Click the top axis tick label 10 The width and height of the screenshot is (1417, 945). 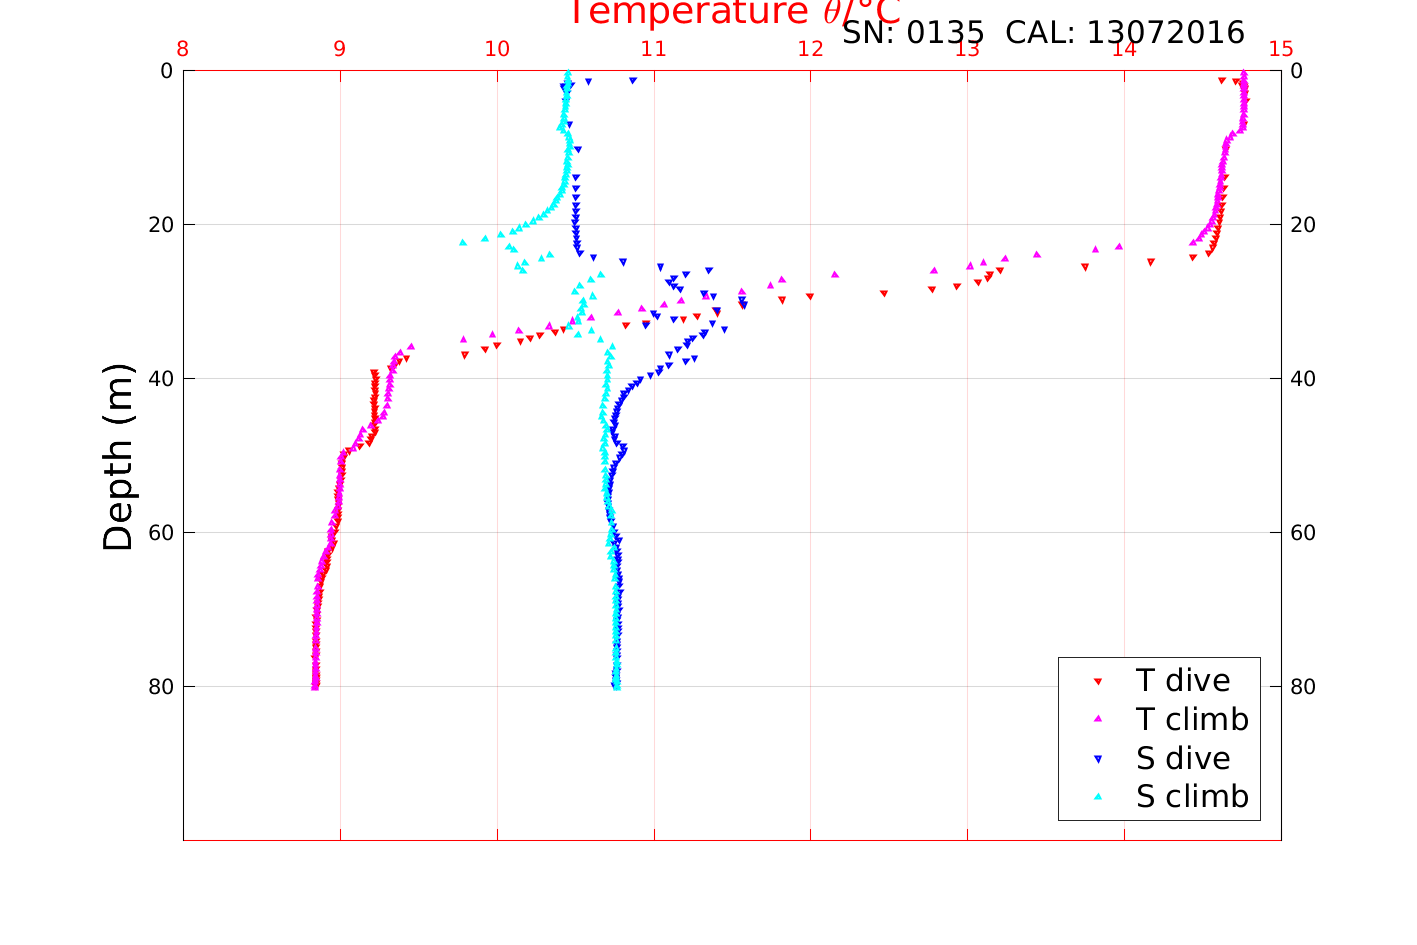(497, 49)
